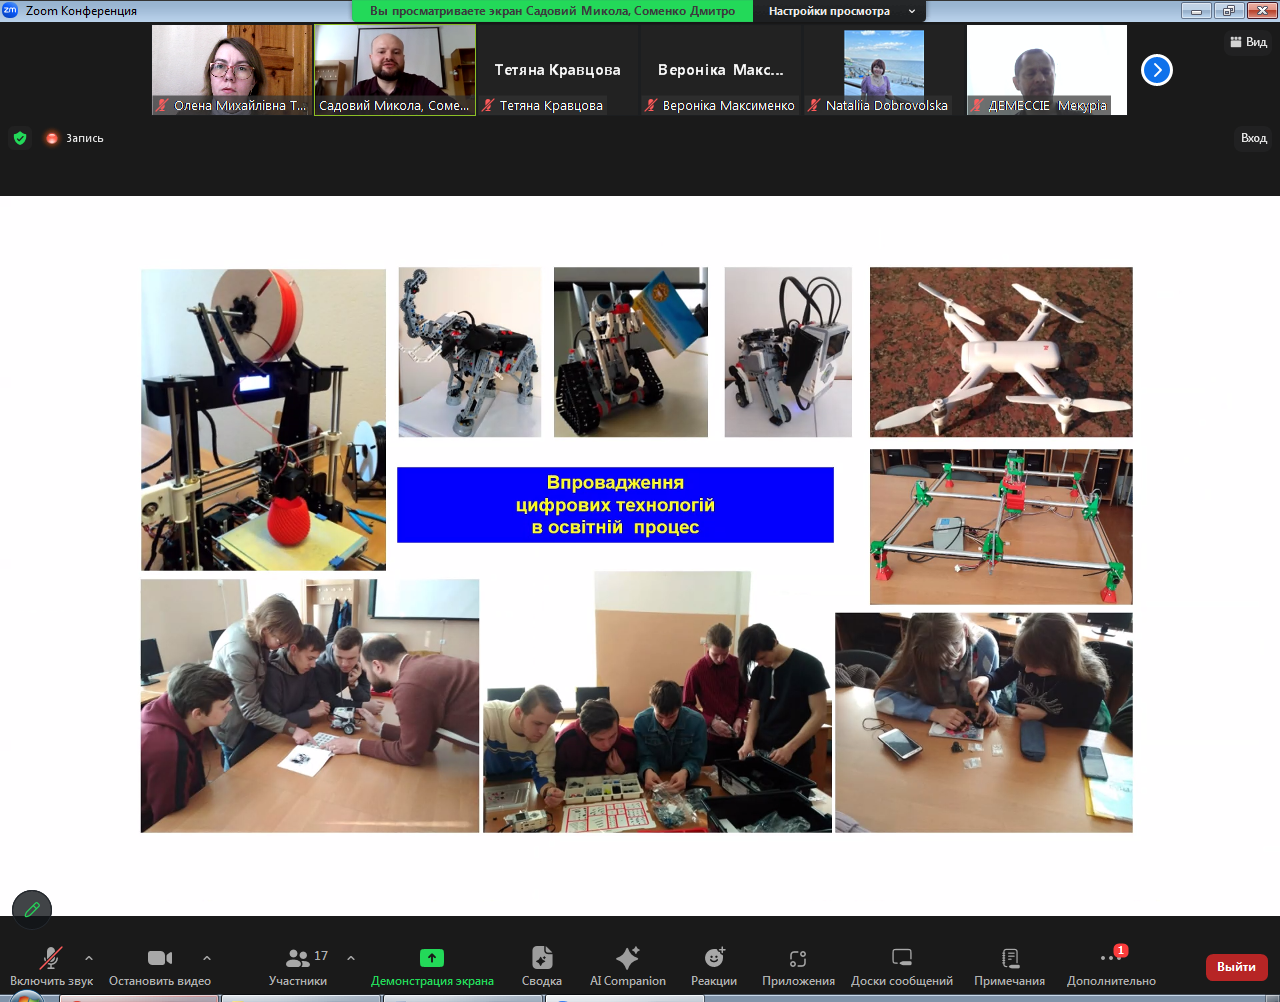
Task: Open the Notes (Примечания) icon
Action: point(1009,958)
